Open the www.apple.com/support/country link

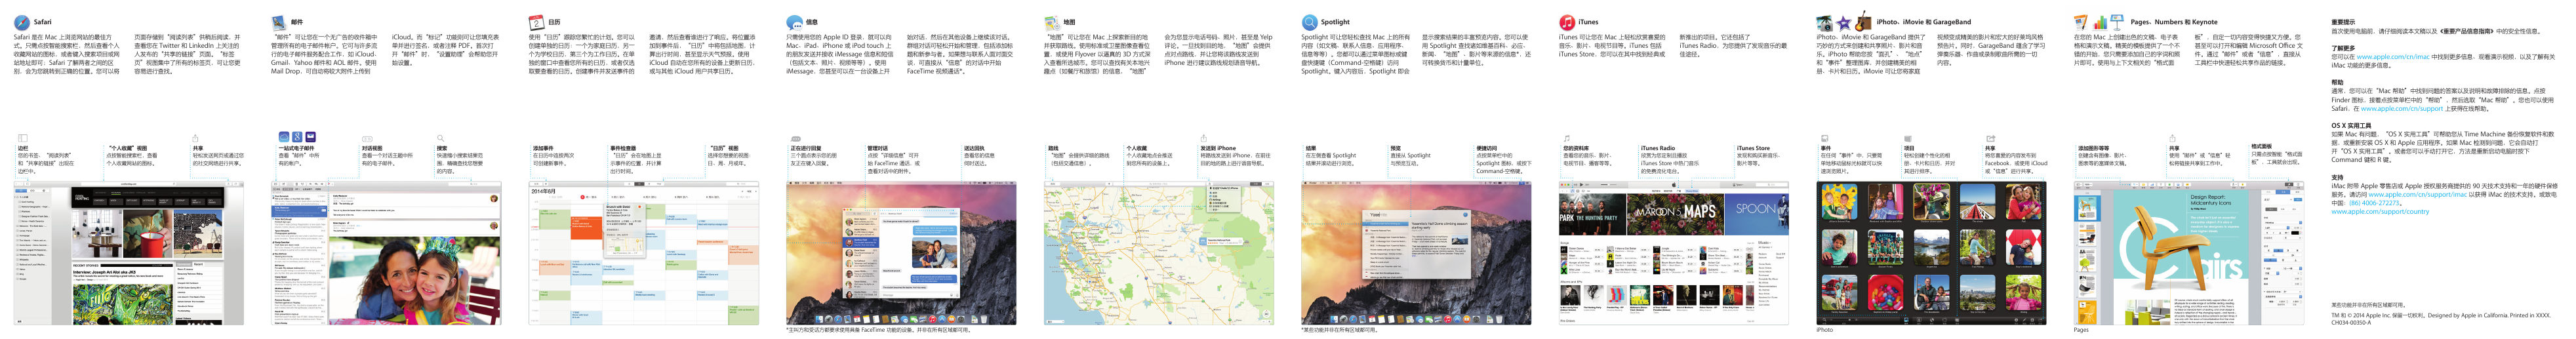(x=2380, y=211)
